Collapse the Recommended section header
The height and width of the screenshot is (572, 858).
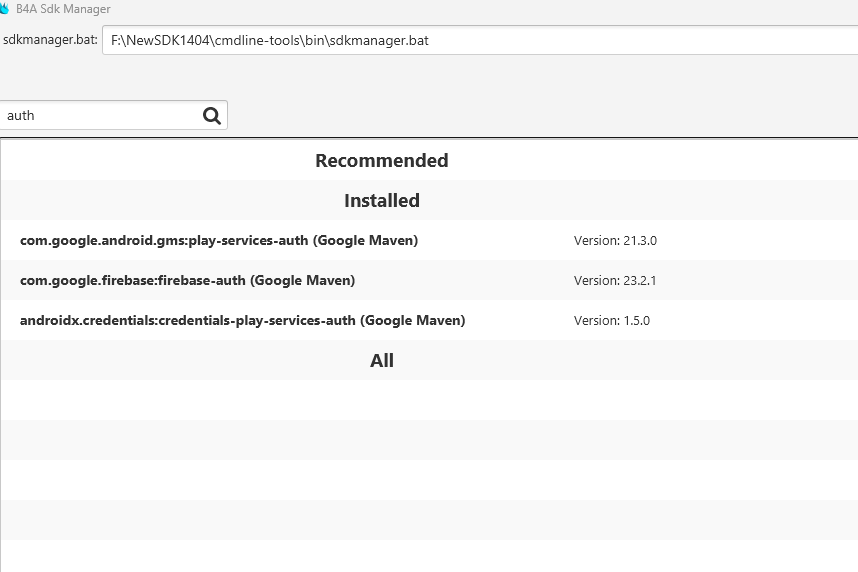point(381,160)
